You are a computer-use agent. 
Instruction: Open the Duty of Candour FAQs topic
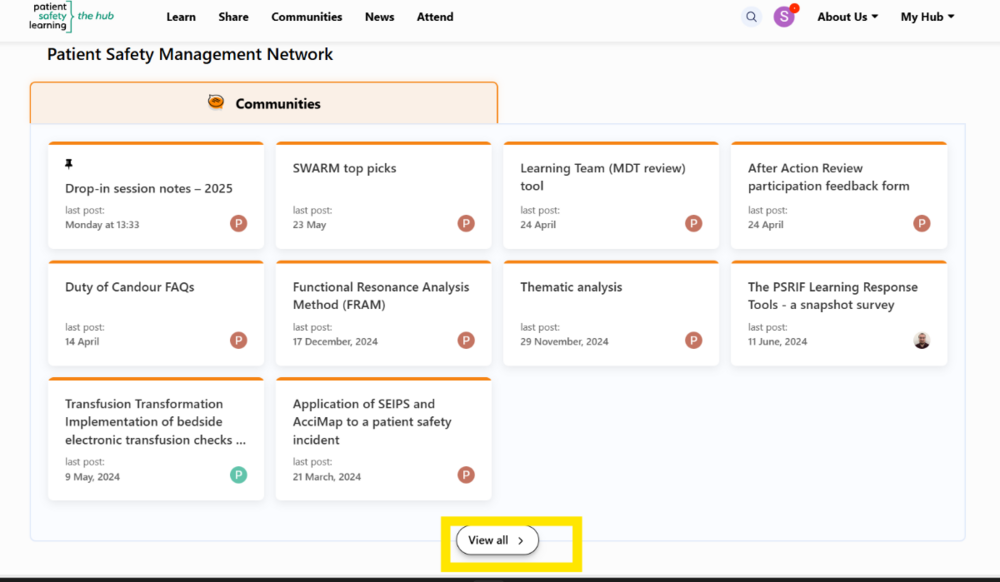pyautogui.click(x=129, y=287)
